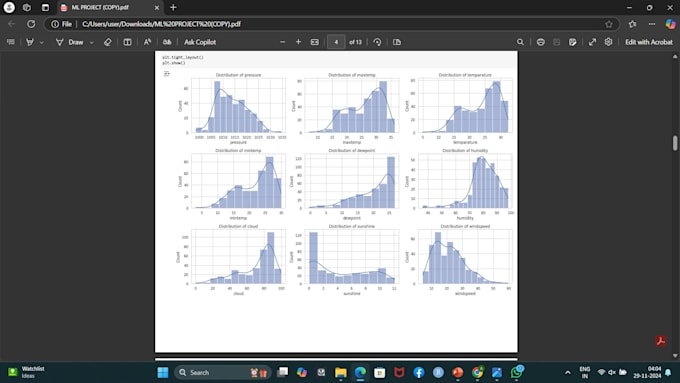Click the Edge profile icon
The width and height of the screenshot is (680, 383).
pyautogui.click(x=9, y=7)
